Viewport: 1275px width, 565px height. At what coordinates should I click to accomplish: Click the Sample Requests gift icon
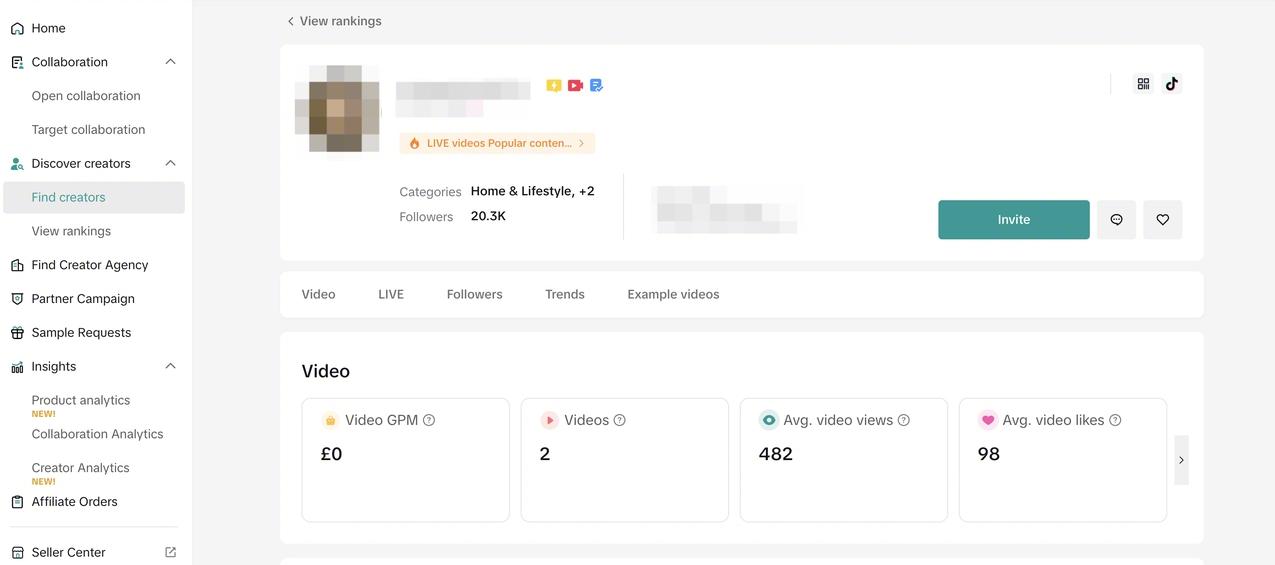(x=17, y=333)
